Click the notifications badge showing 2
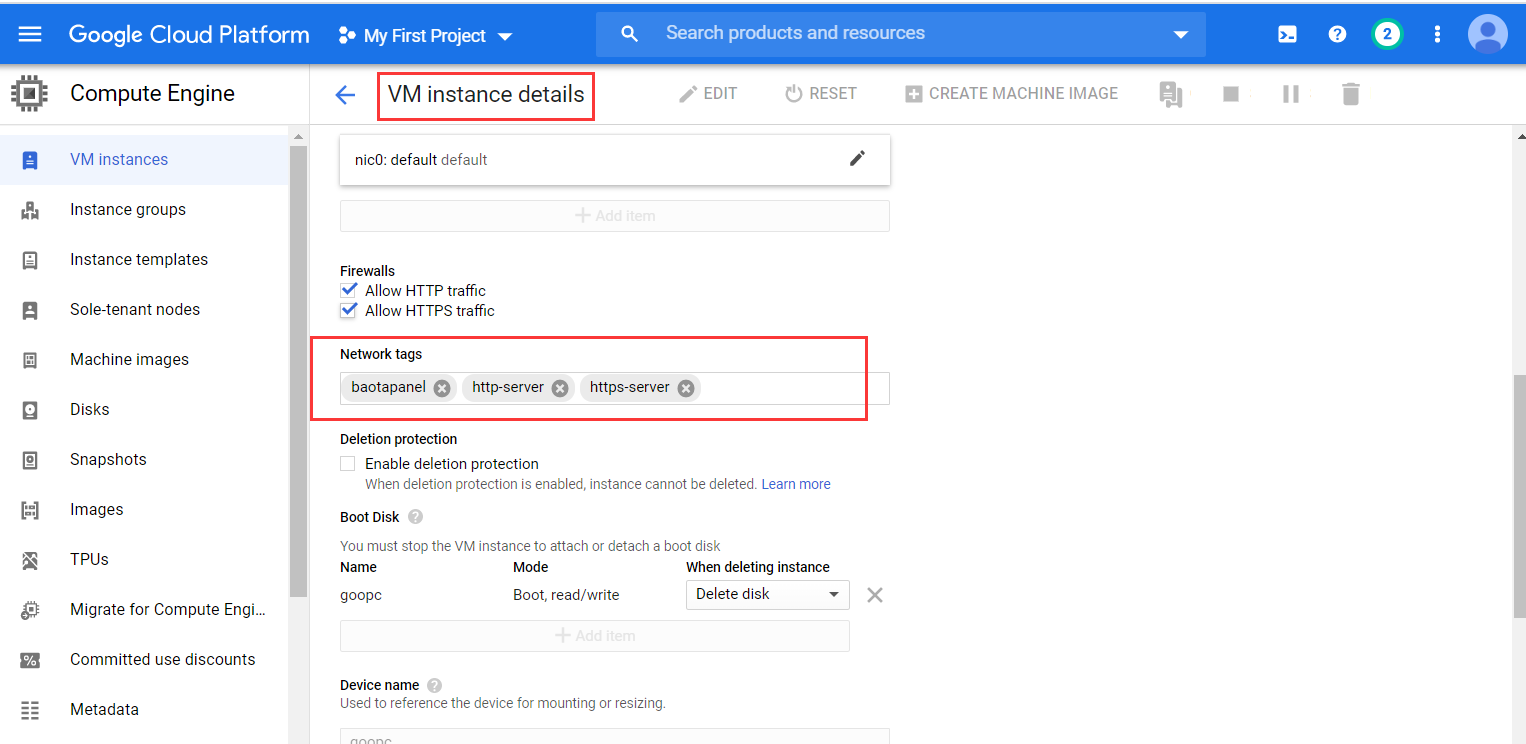The width and height of the screenshot is (1526, 744). tap(1387, 35)
